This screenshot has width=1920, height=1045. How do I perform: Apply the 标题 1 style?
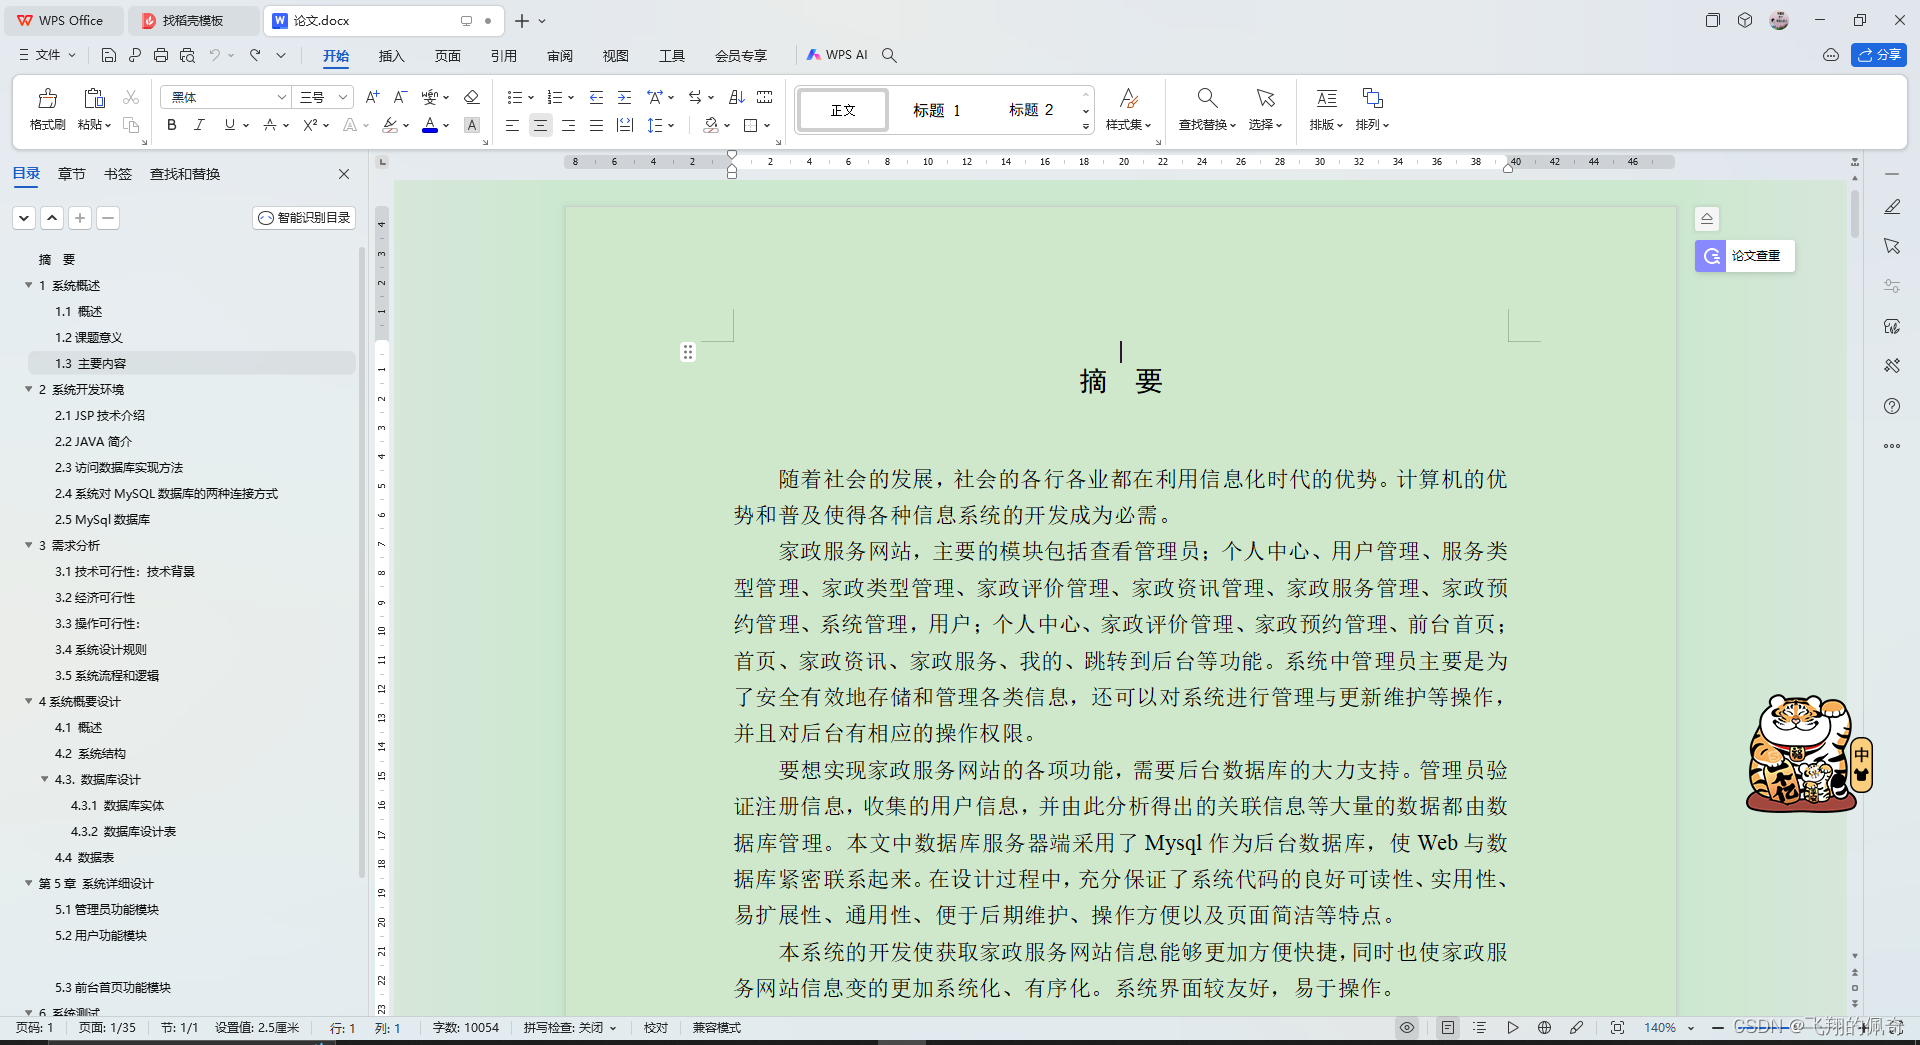coord(937,110)
